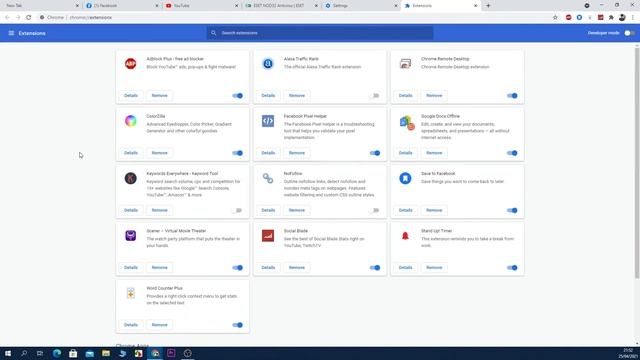Click the Chrome Remote Desktop extension icon
Viewport: 640px width, 360px height.
click(x=405, y=64)
